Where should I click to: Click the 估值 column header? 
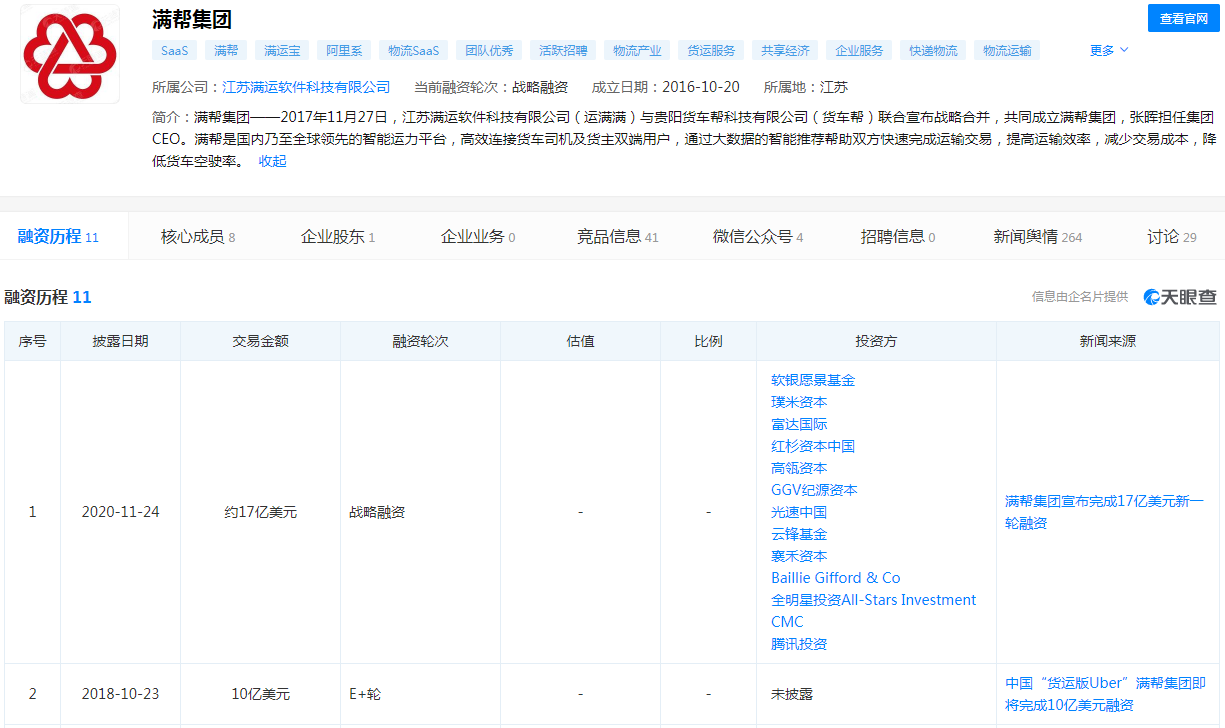point(580,341)
